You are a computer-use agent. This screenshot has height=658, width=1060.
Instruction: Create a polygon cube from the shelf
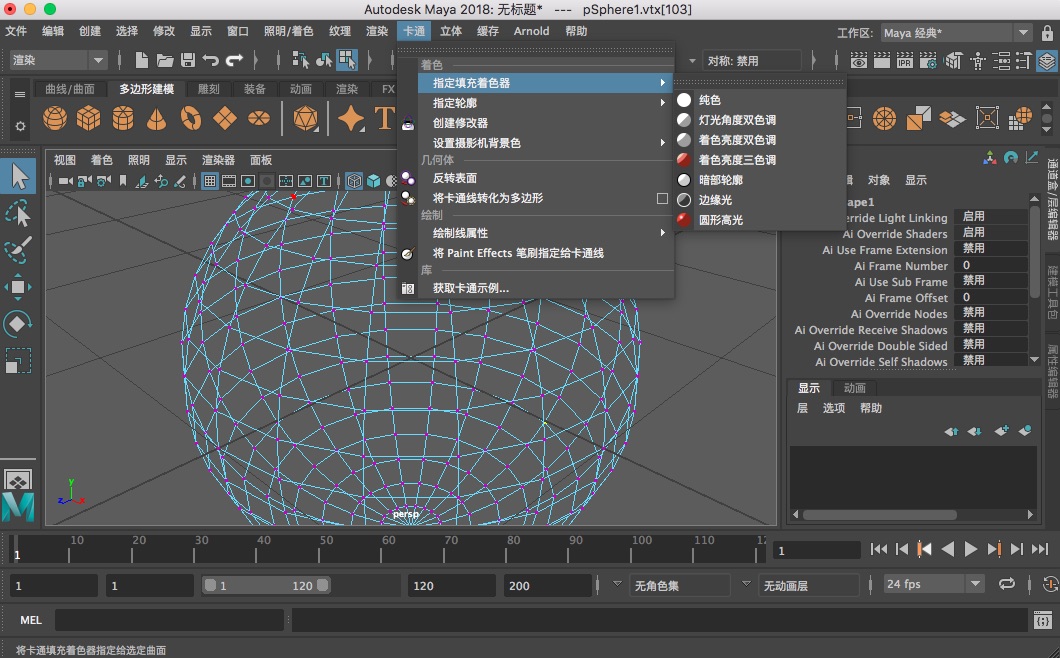pyautogui.click(x=88, y=118)
